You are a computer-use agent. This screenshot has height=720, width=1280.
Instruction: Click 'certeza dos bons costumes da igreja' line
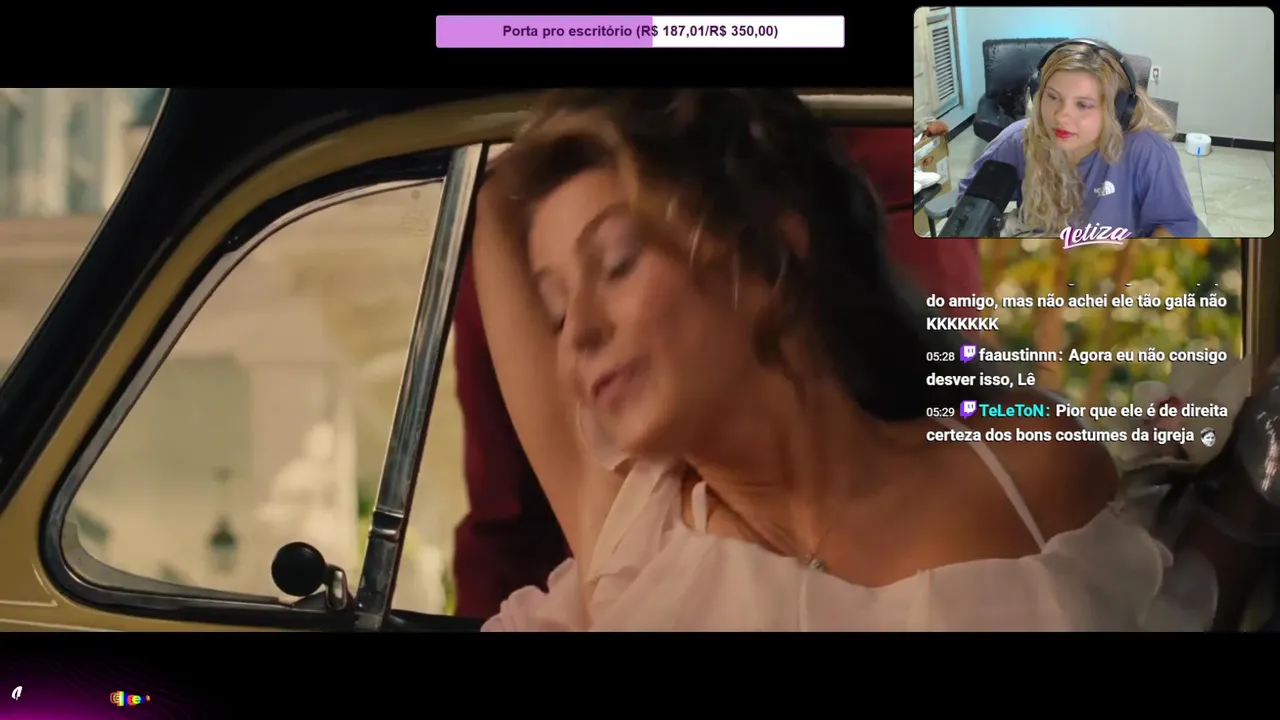click(1060, 436)
